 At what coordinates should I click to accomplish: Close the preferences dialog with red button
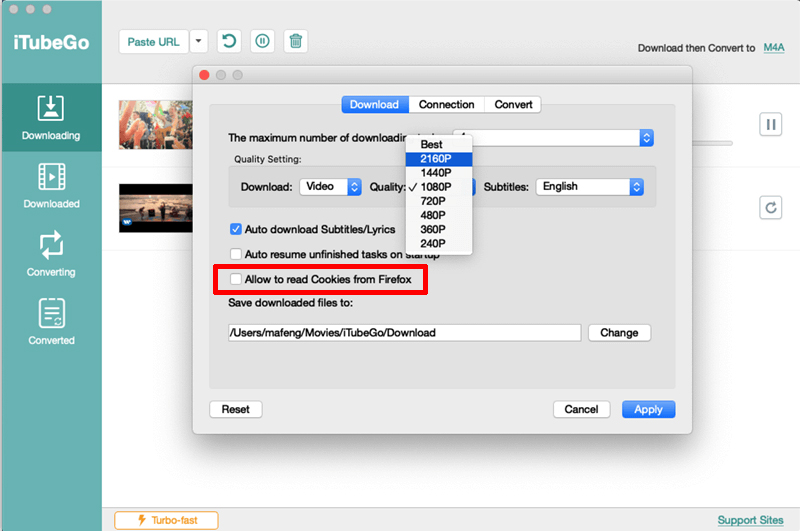(204, 75)
